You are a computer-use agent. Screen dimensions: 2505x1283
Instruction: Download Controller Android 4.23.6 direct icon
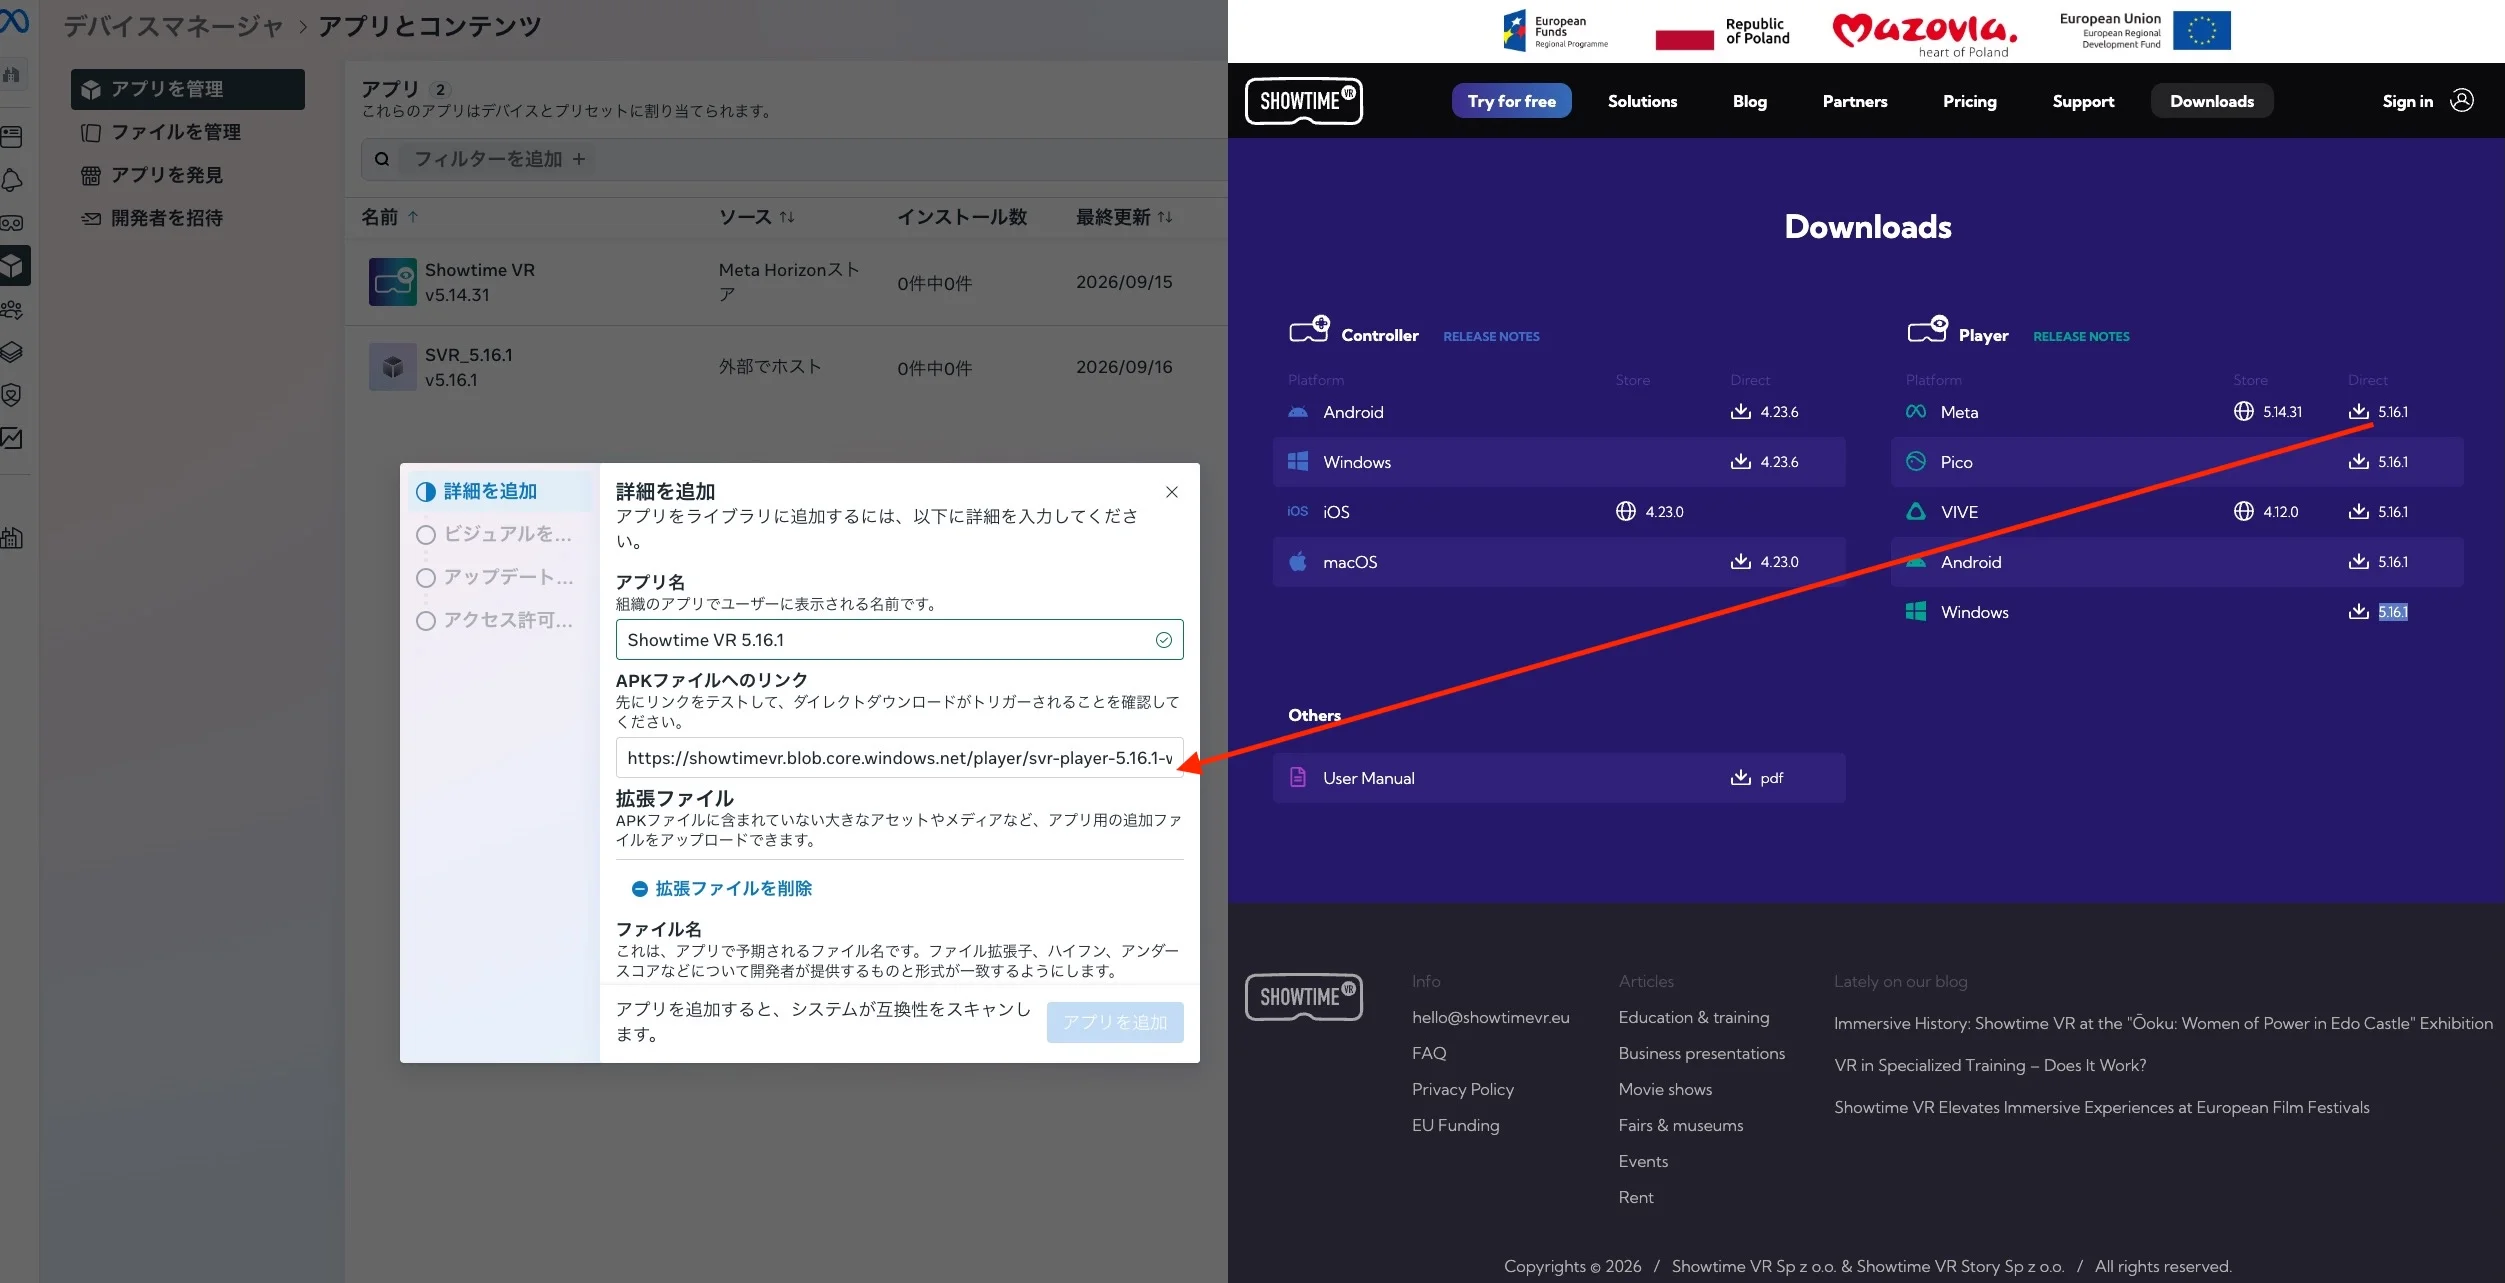click(1740, 411)
